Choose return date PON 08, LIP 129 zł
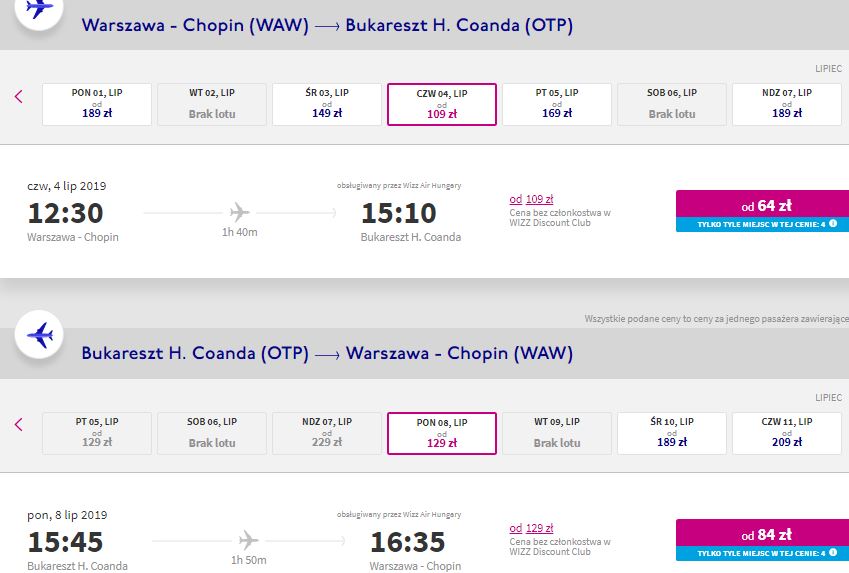 pos(442,433)
